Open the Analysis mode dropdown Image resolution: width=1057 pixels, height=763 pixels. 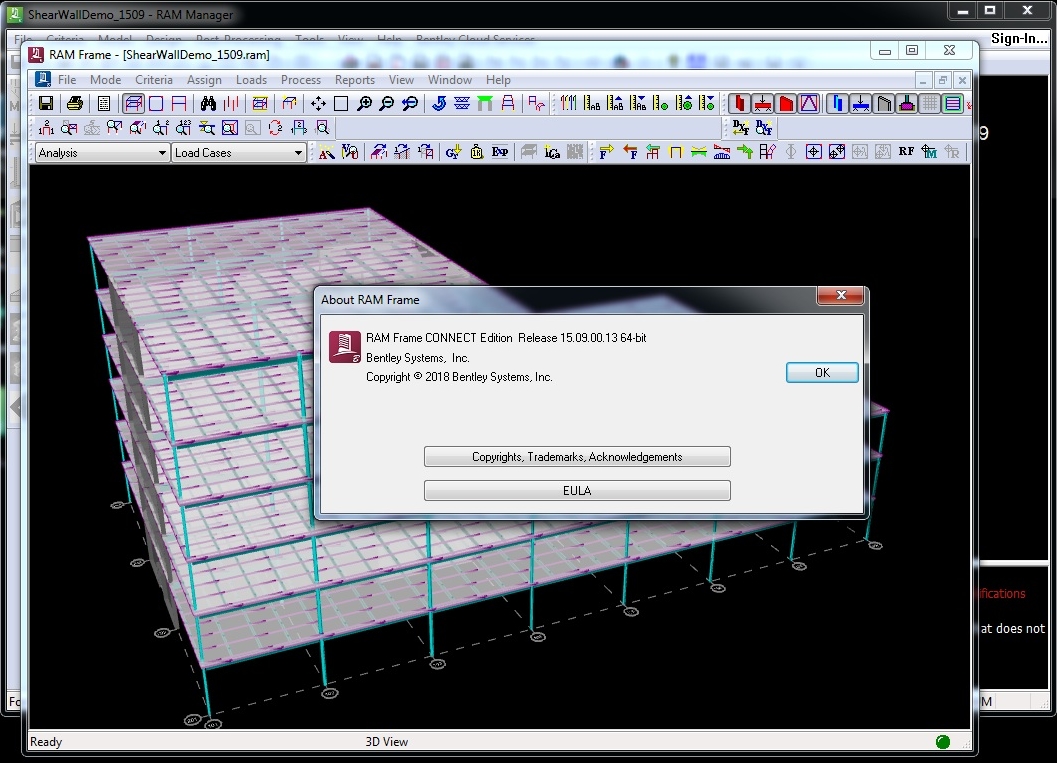102,152
